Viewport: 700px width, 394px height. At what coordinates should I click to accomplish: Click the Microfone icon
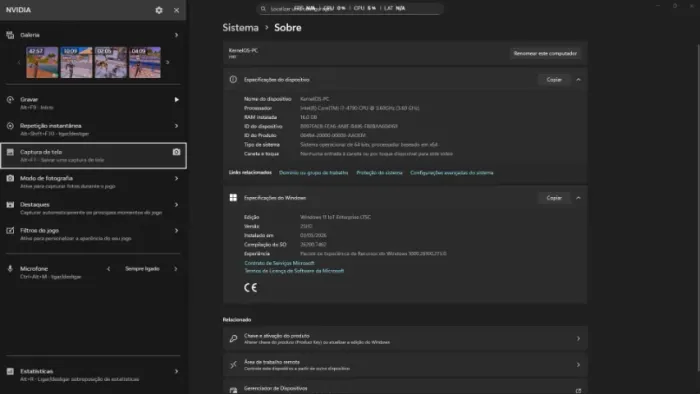coord(10,269)
